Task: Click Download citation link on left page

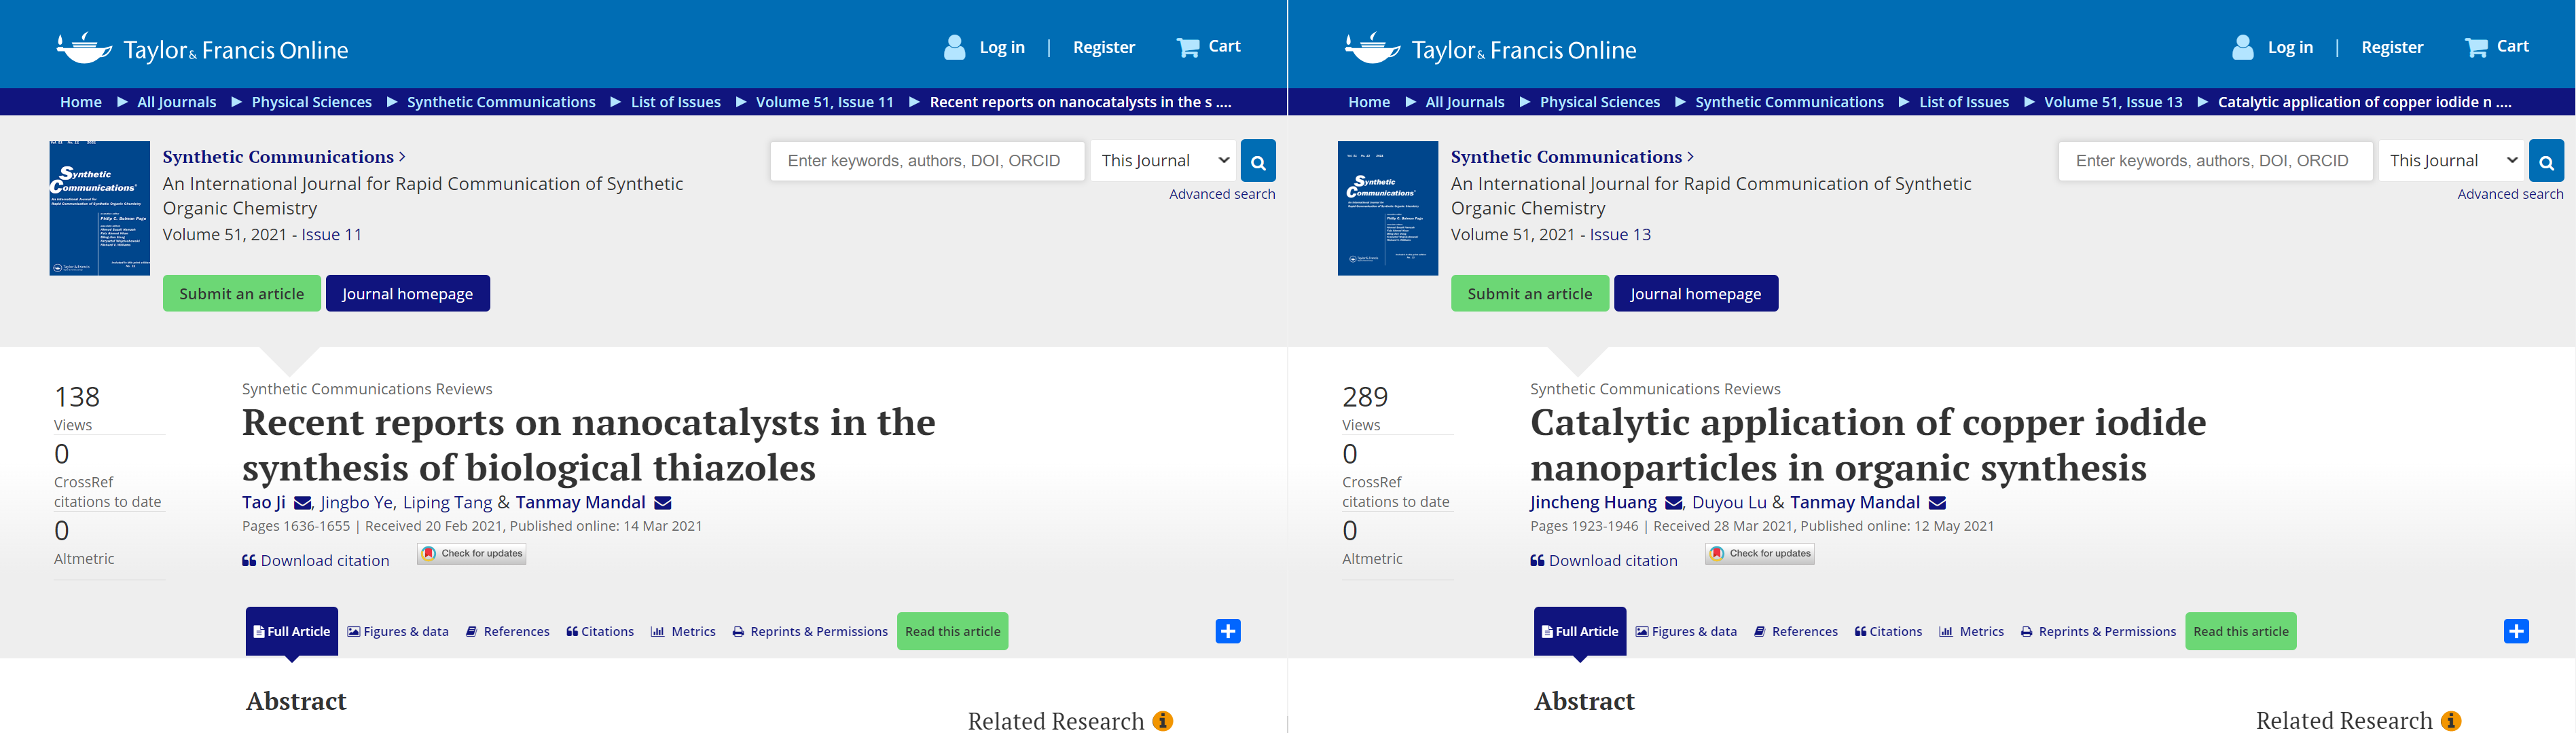Action: coord(315,561)
